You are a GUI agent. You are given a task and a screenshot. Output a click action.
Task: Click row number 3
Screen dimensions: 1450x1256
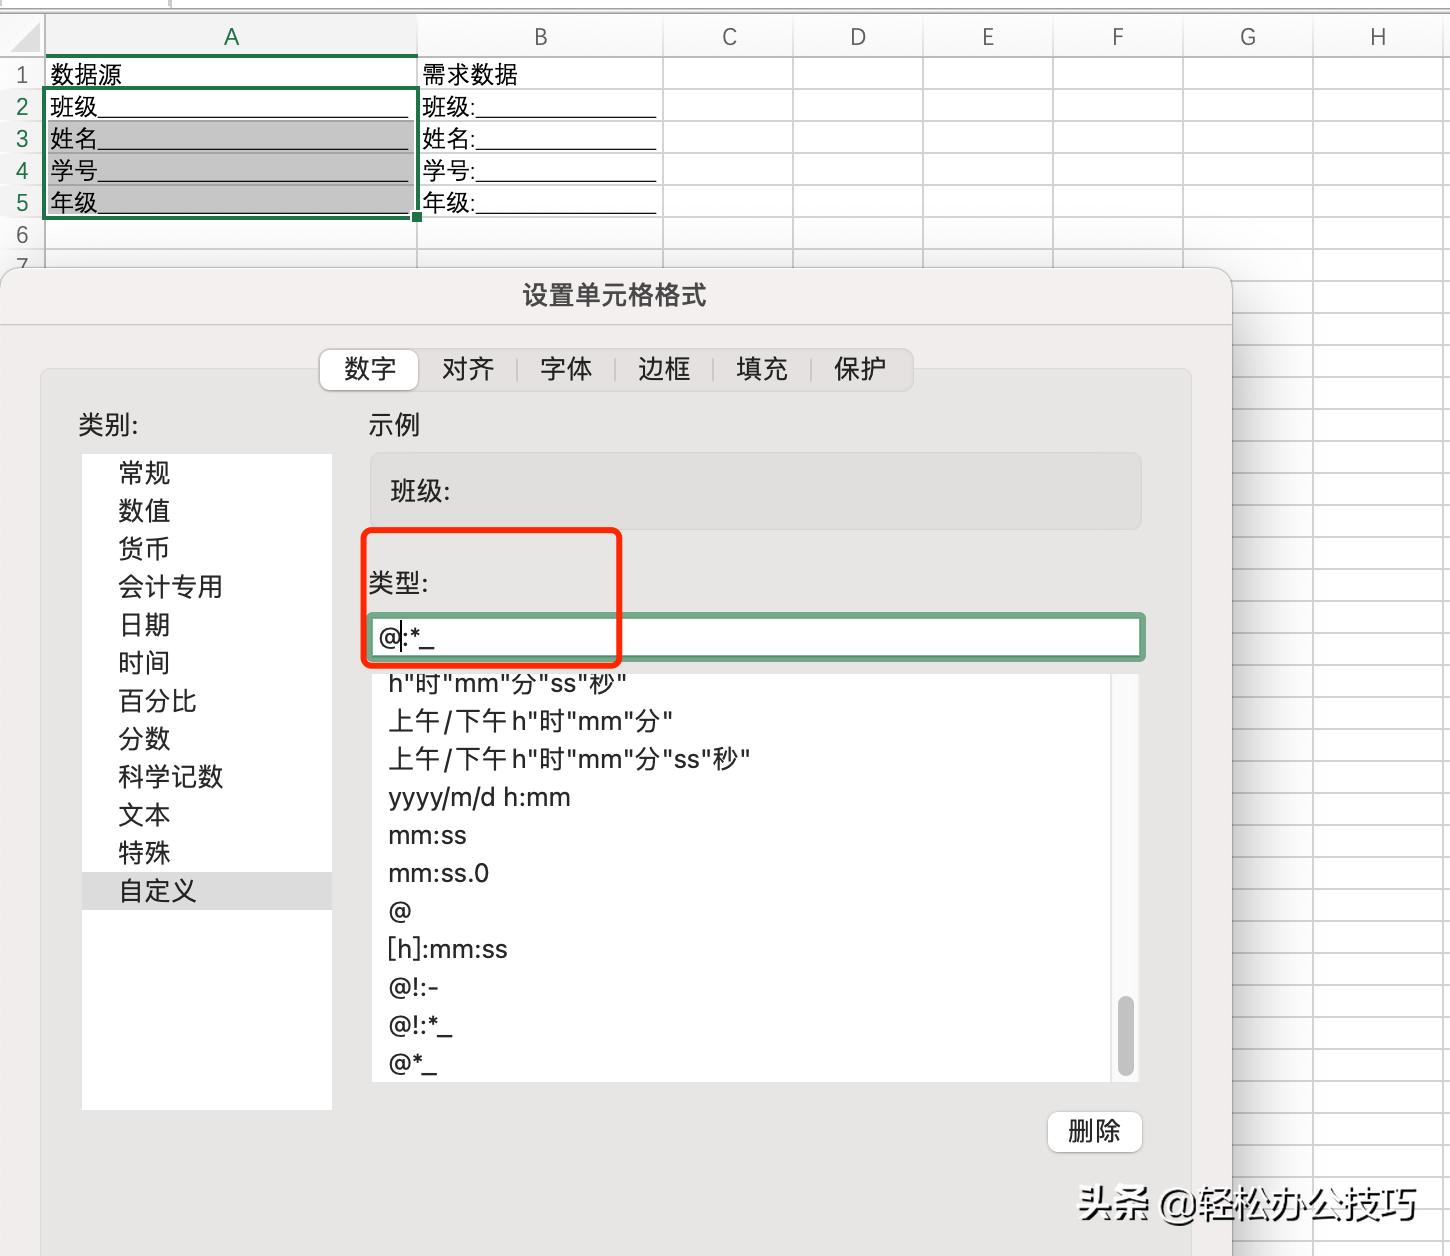coord(22,138)
